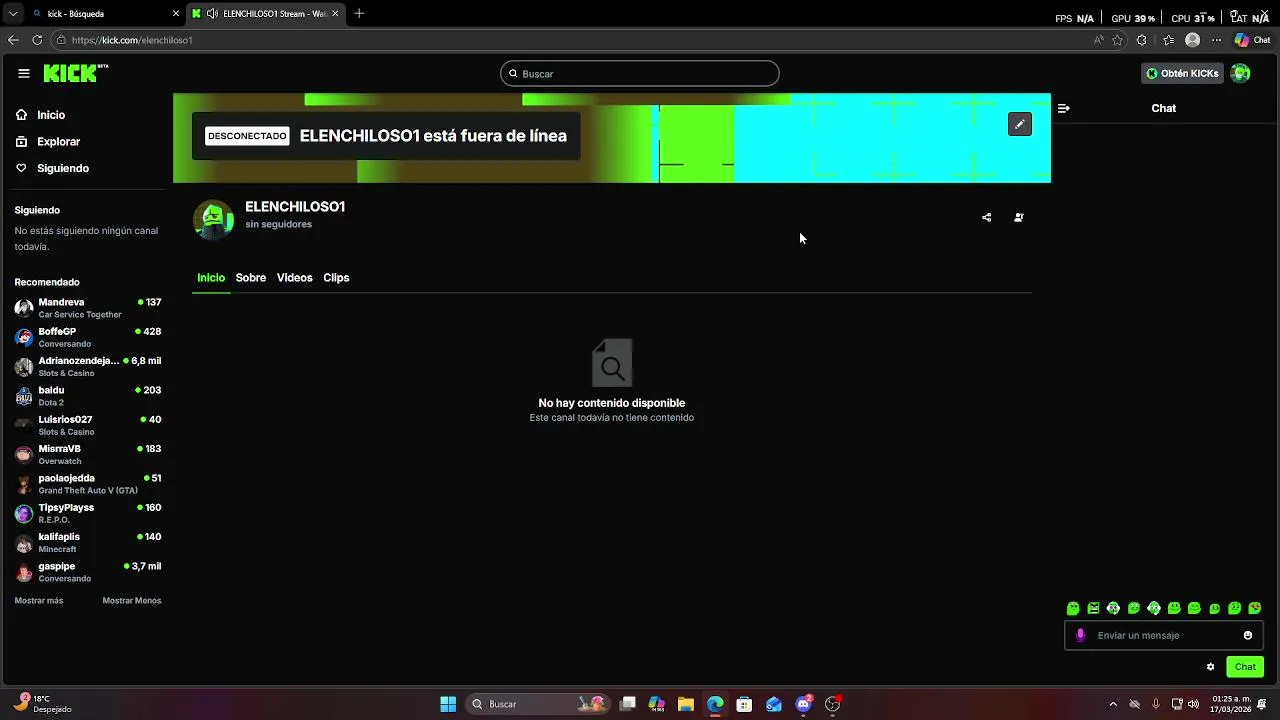
Task: Open Discord from taskbar
Action: pos(803,704)
